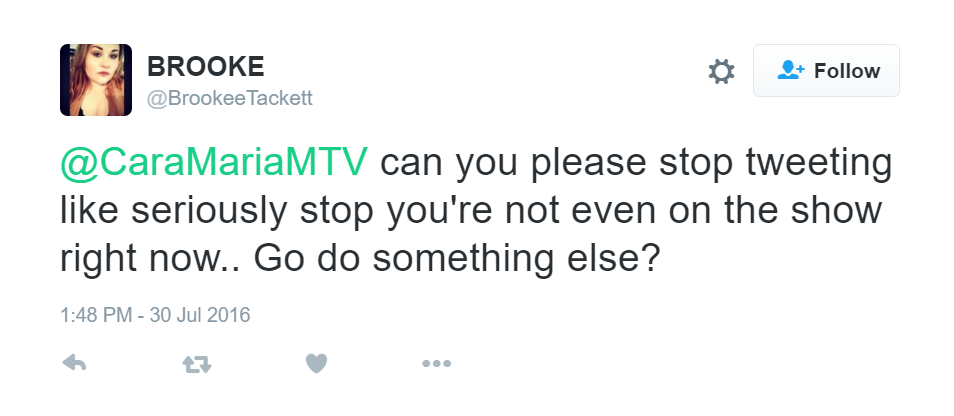Click the word Follow on the button
Screen dimensions: 954x416
(x=847, y=71)
